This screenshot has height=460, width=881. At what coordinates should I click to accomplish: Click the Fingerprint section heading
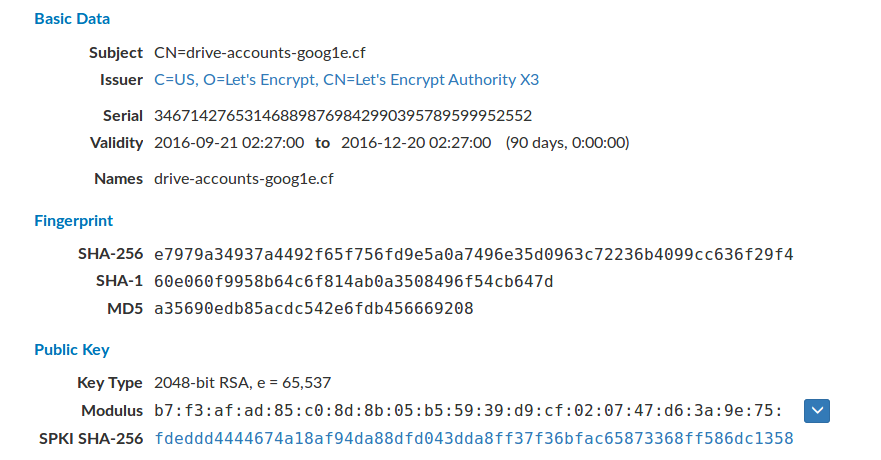[73, 221]
